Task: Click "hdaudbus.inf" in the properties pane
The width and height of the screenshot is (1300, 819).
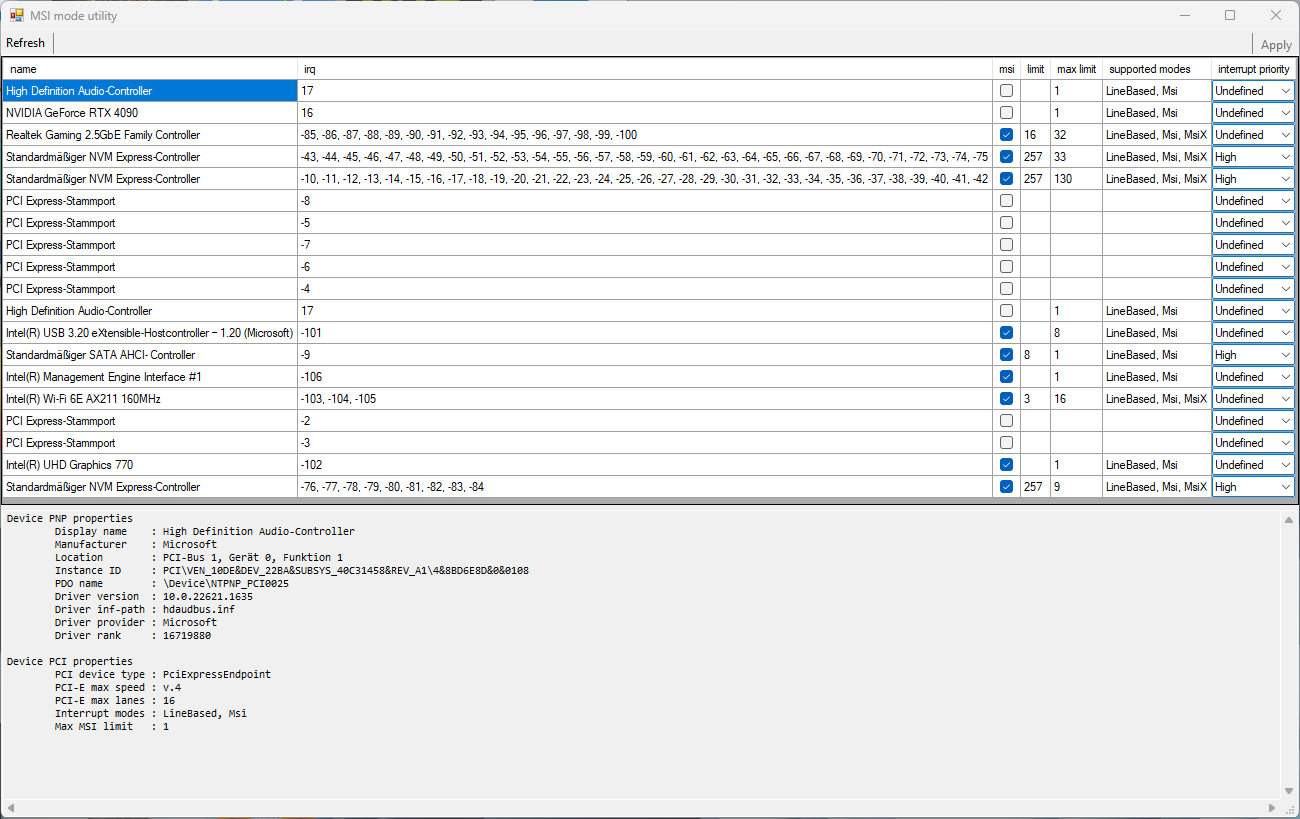Action: point(199,609)
